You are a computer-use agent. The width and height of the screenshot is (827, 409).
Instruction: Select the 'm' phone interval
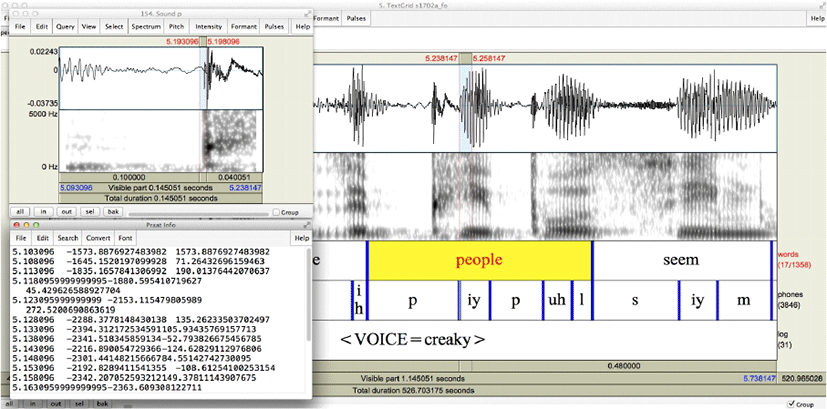(x=744, y=300)
